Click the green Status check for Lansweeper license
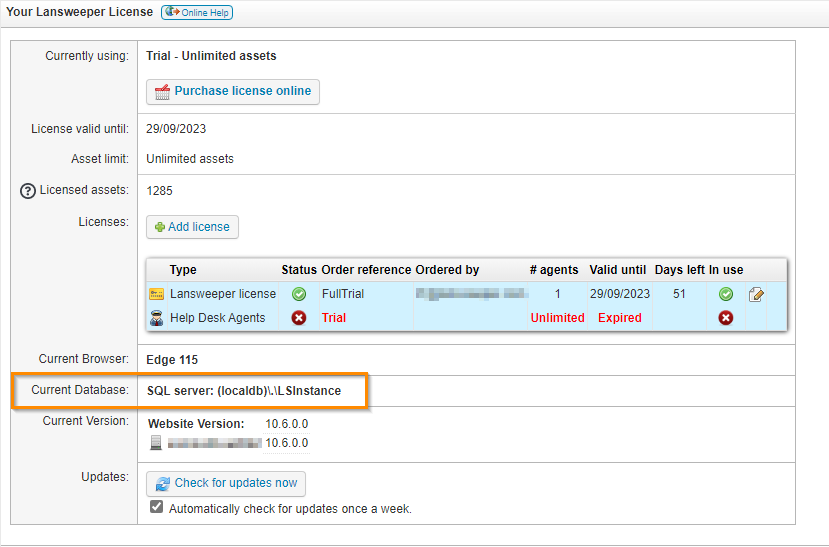Image resolution: width=829 pixels, height=547 pixels. coord(298,295)
